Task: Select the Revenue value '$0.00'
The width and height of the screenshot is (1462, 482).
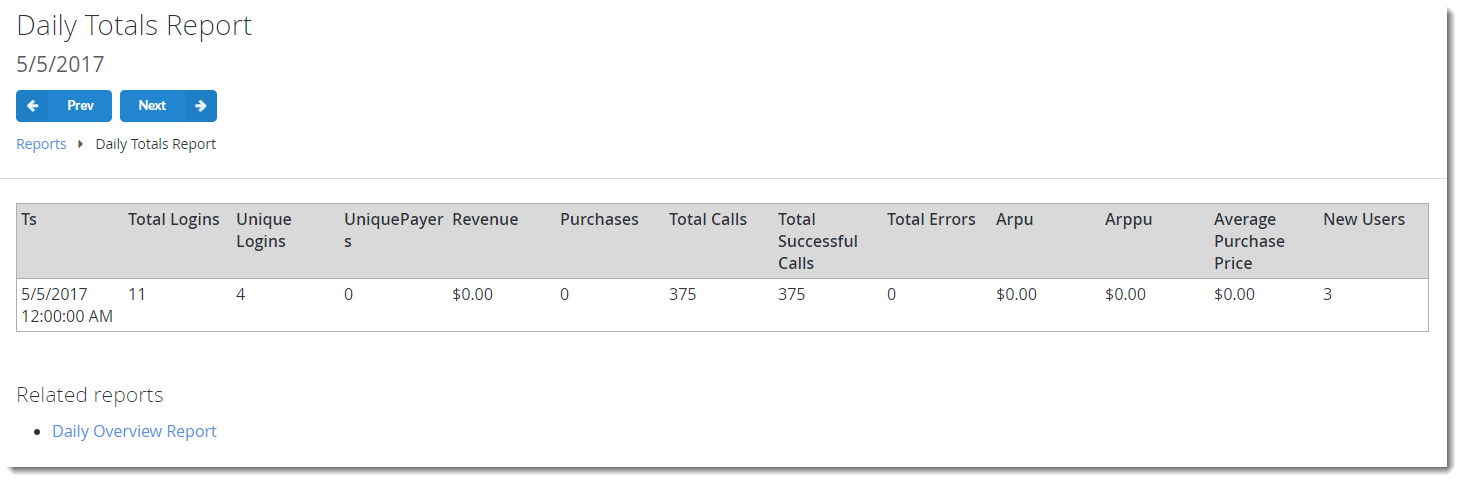Action: click(x=472, y=294)
